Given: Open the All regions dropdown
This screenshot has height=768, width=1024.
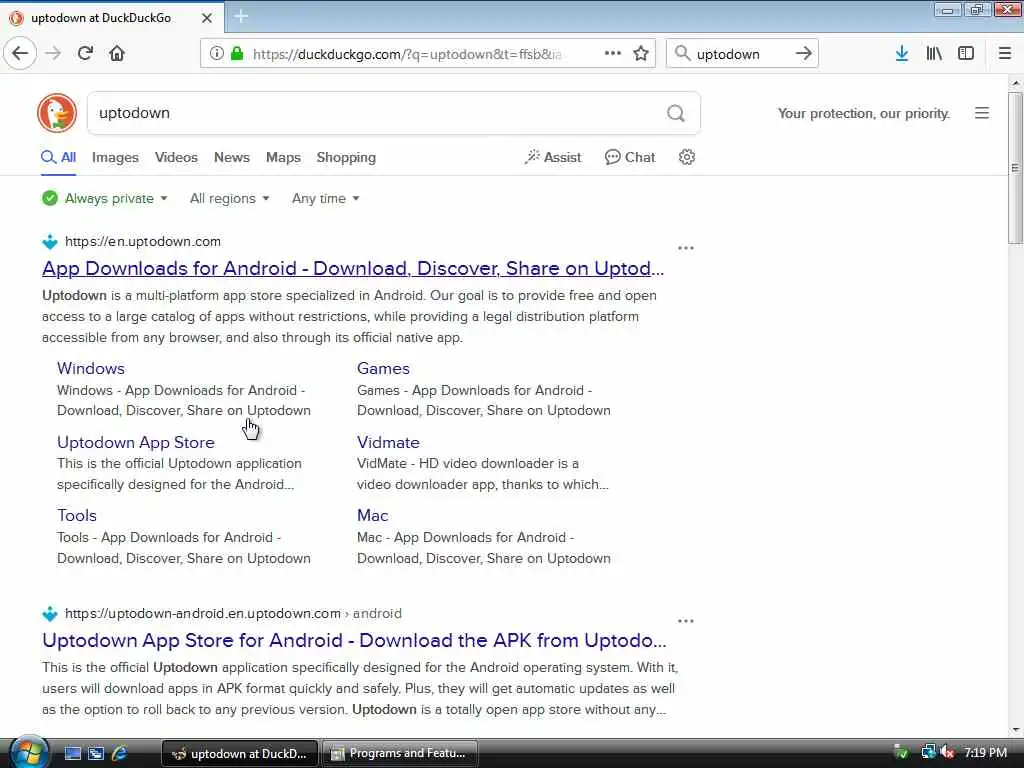Looking at the screenshot, I should point(229,199).
